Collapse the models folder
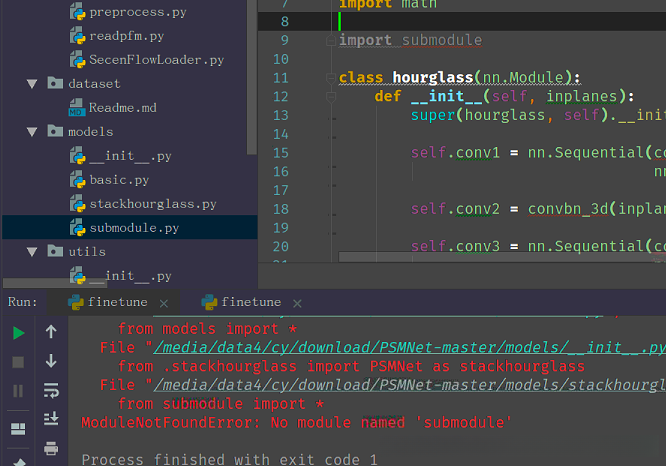This screenshot has height=466, width=666. (x=32, y=132)
